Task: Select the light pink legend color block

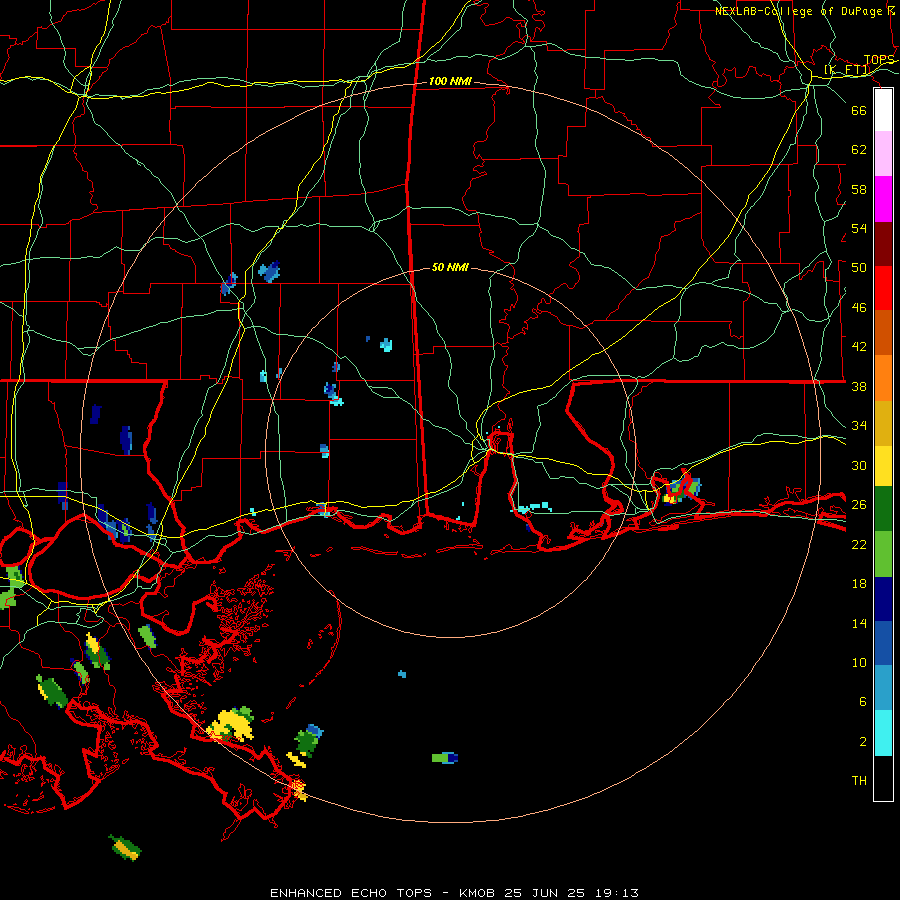Action: (x=883, y=153)
